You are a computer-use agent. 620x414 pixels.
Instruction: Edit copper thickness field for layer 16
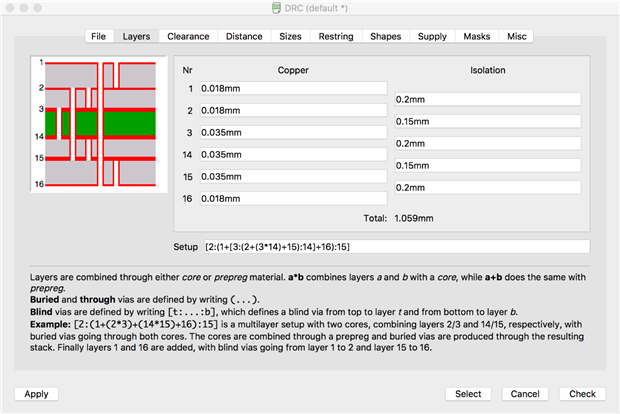[293, 198]
